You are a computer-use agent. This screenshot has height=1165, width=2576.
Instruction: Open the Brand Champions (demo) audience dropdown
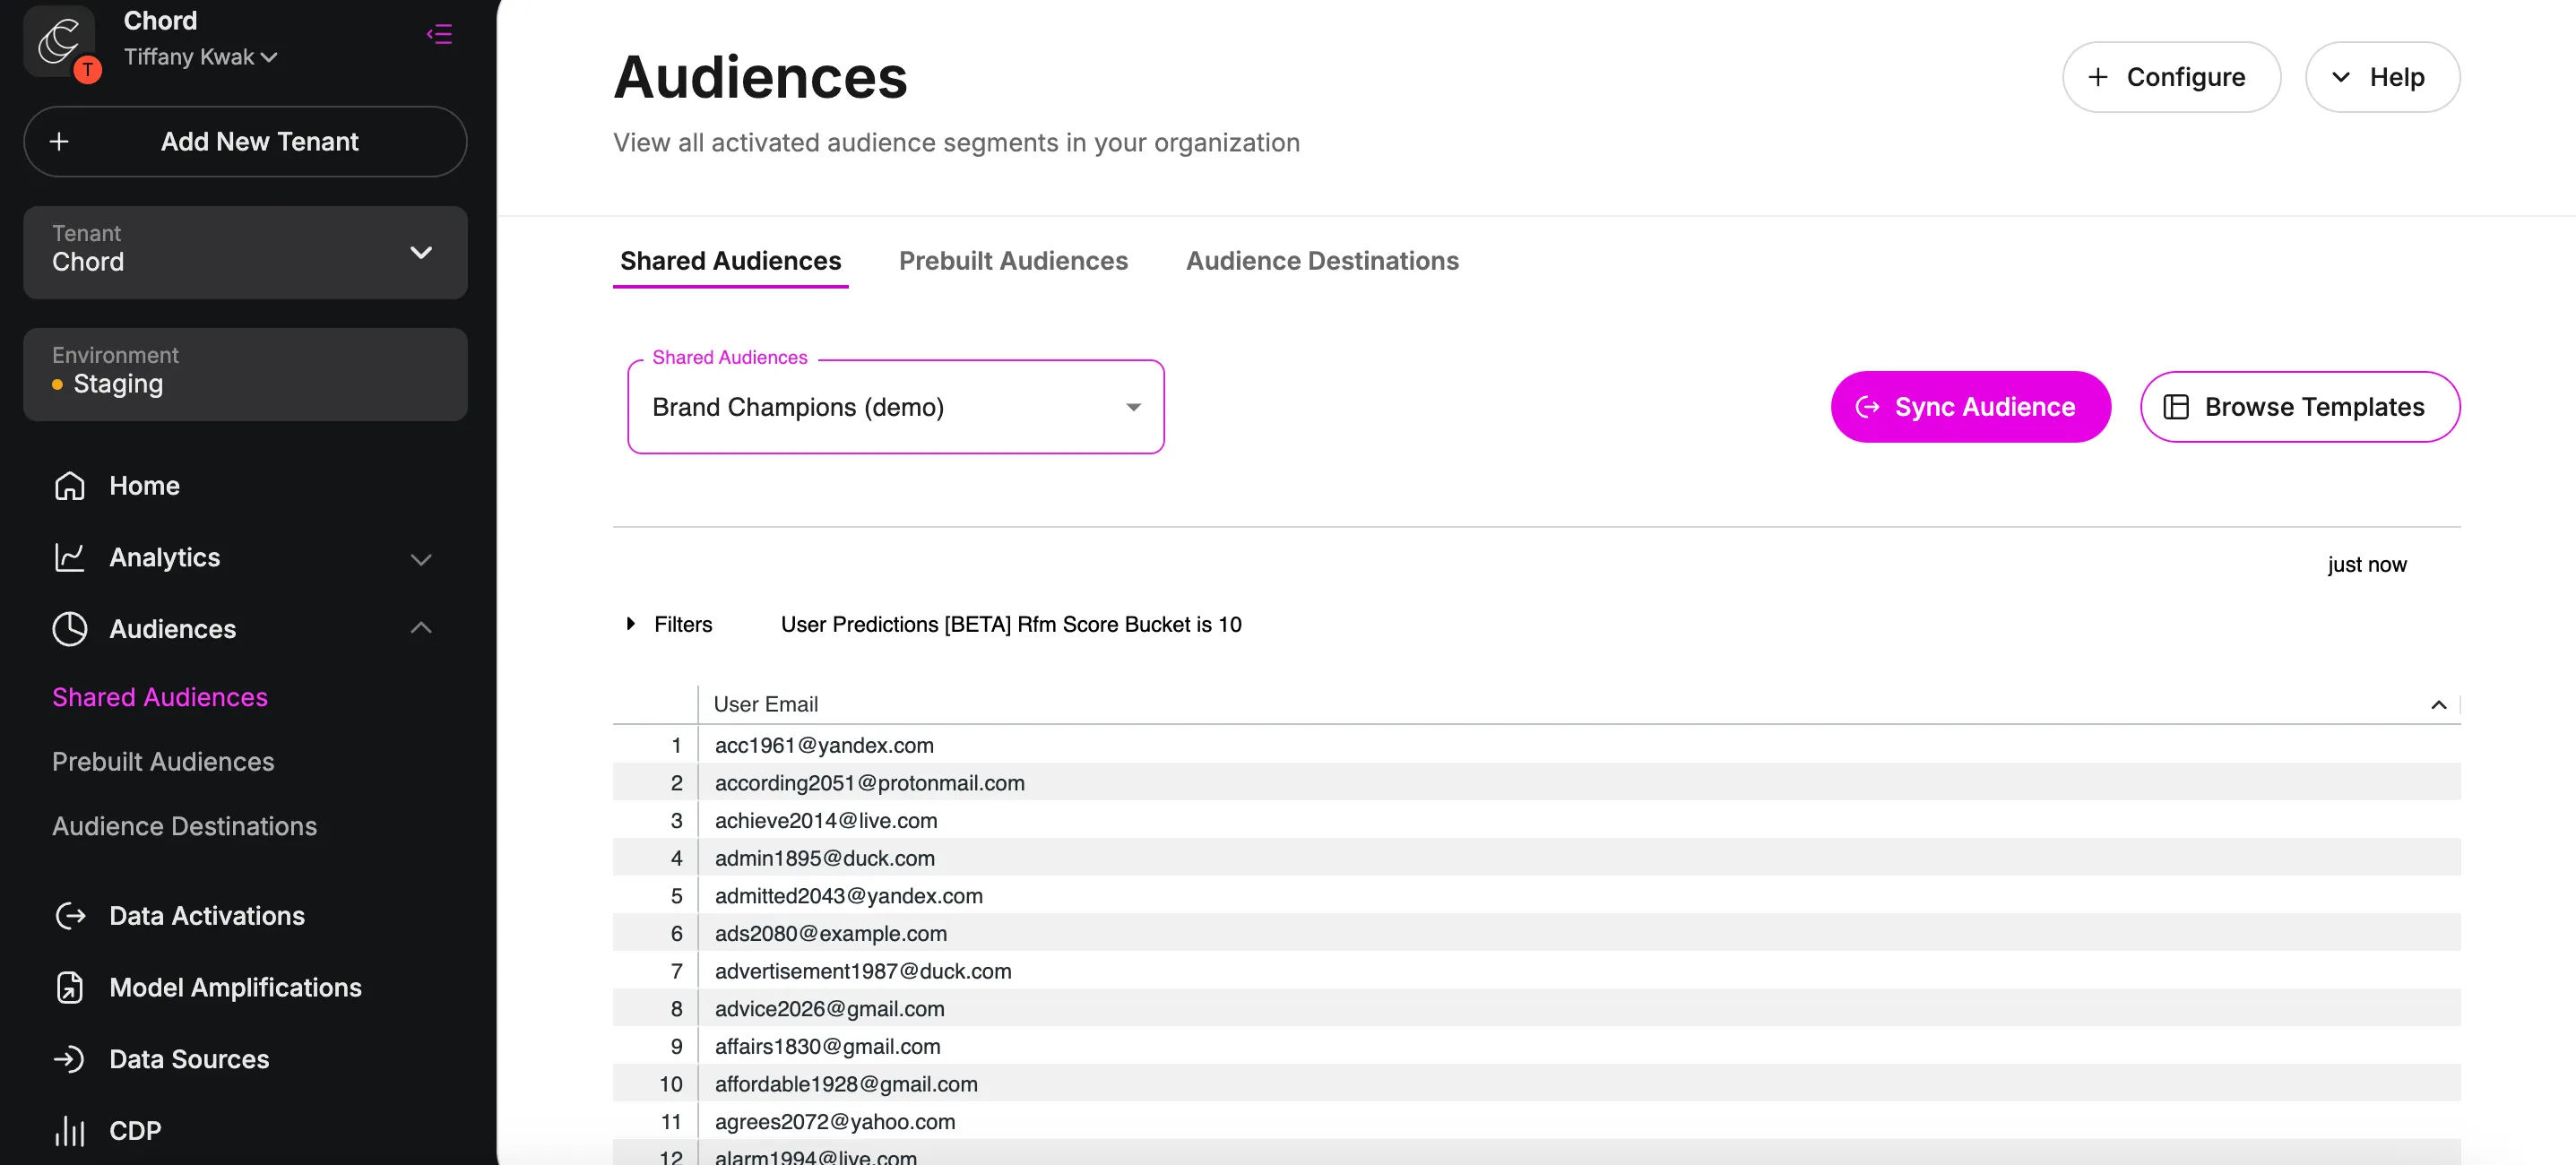896,407
